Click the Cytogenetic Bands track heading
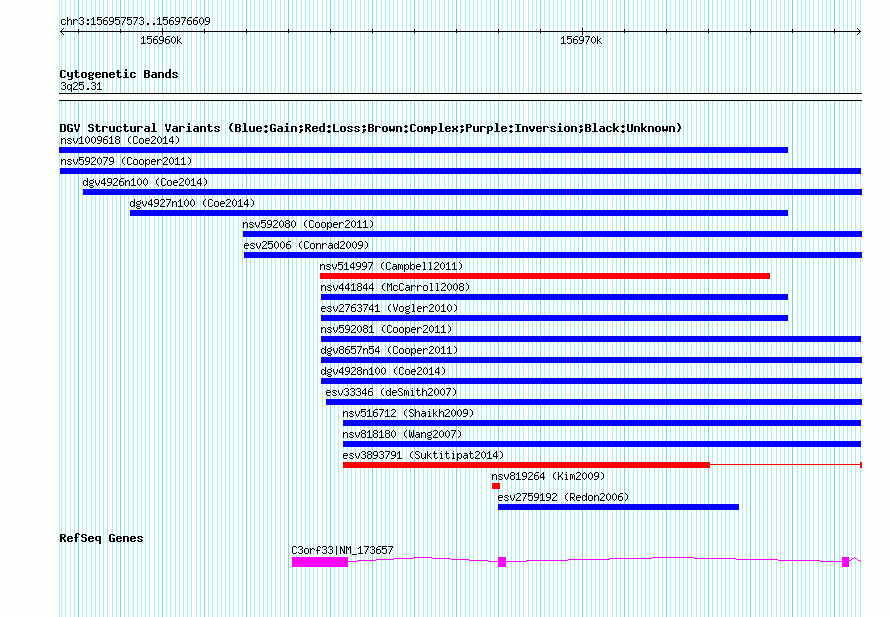890x617 pixels. [x=118, y=74]
